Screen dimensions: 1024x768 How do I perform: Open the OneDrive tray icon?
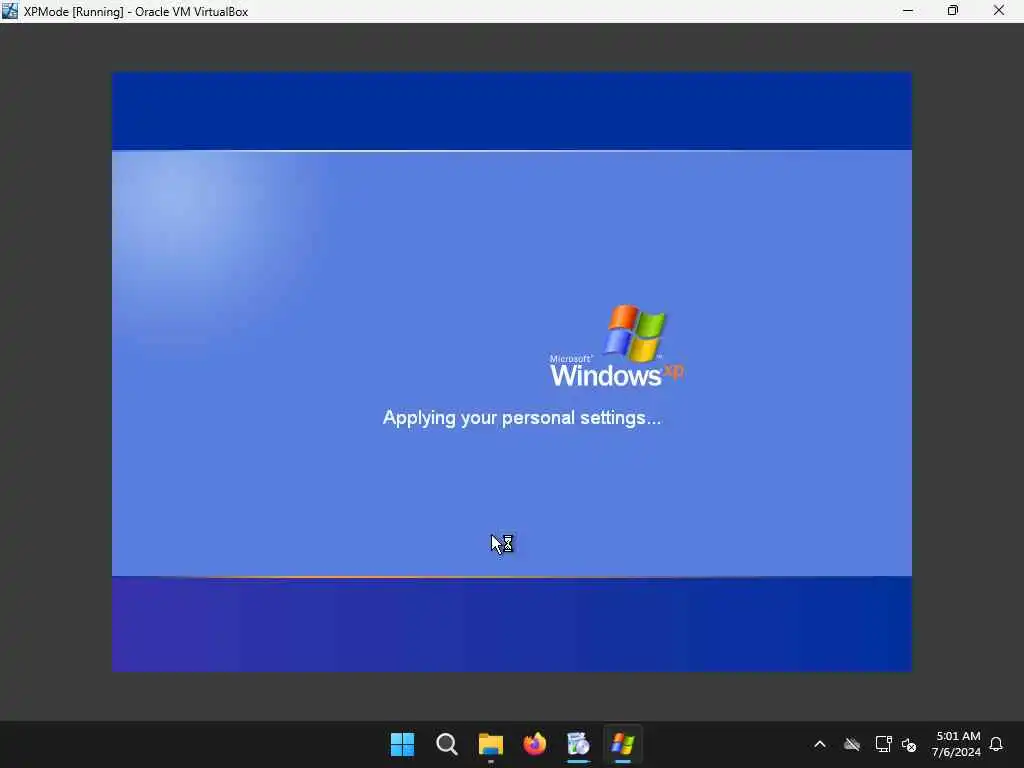pos(852,744)
